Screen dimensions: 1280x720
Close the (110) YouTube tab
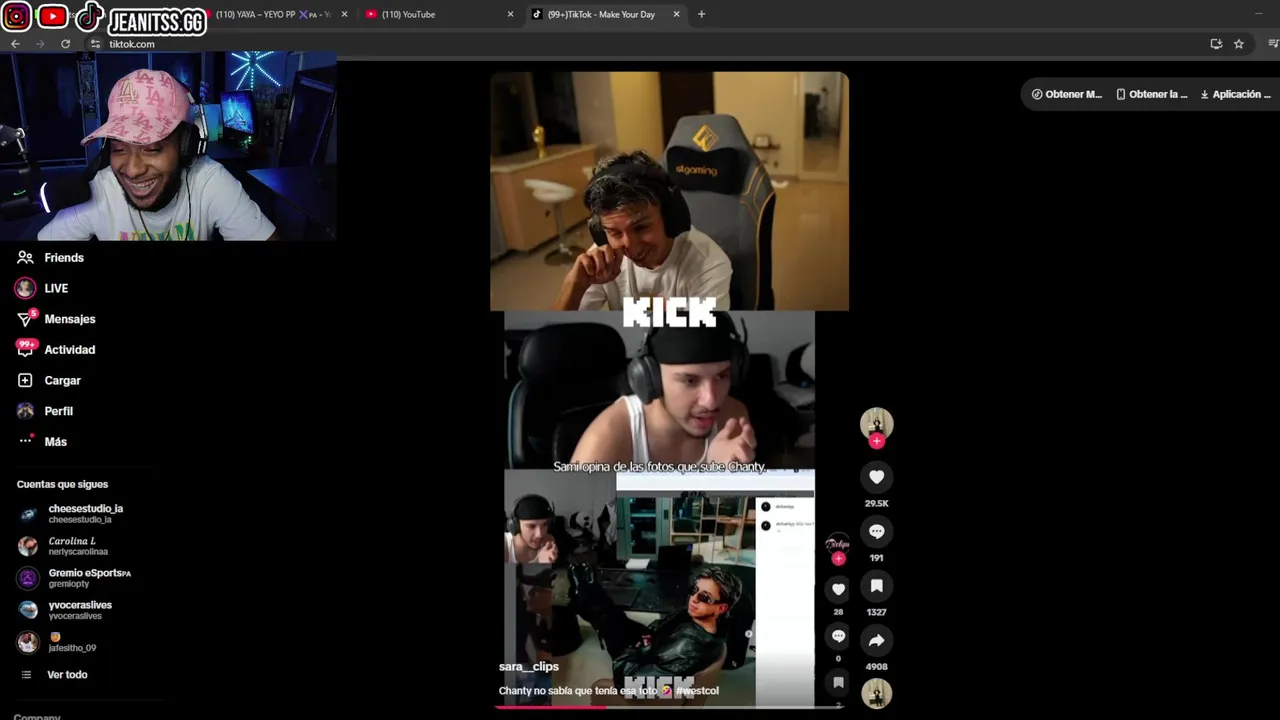click(511, 14)
